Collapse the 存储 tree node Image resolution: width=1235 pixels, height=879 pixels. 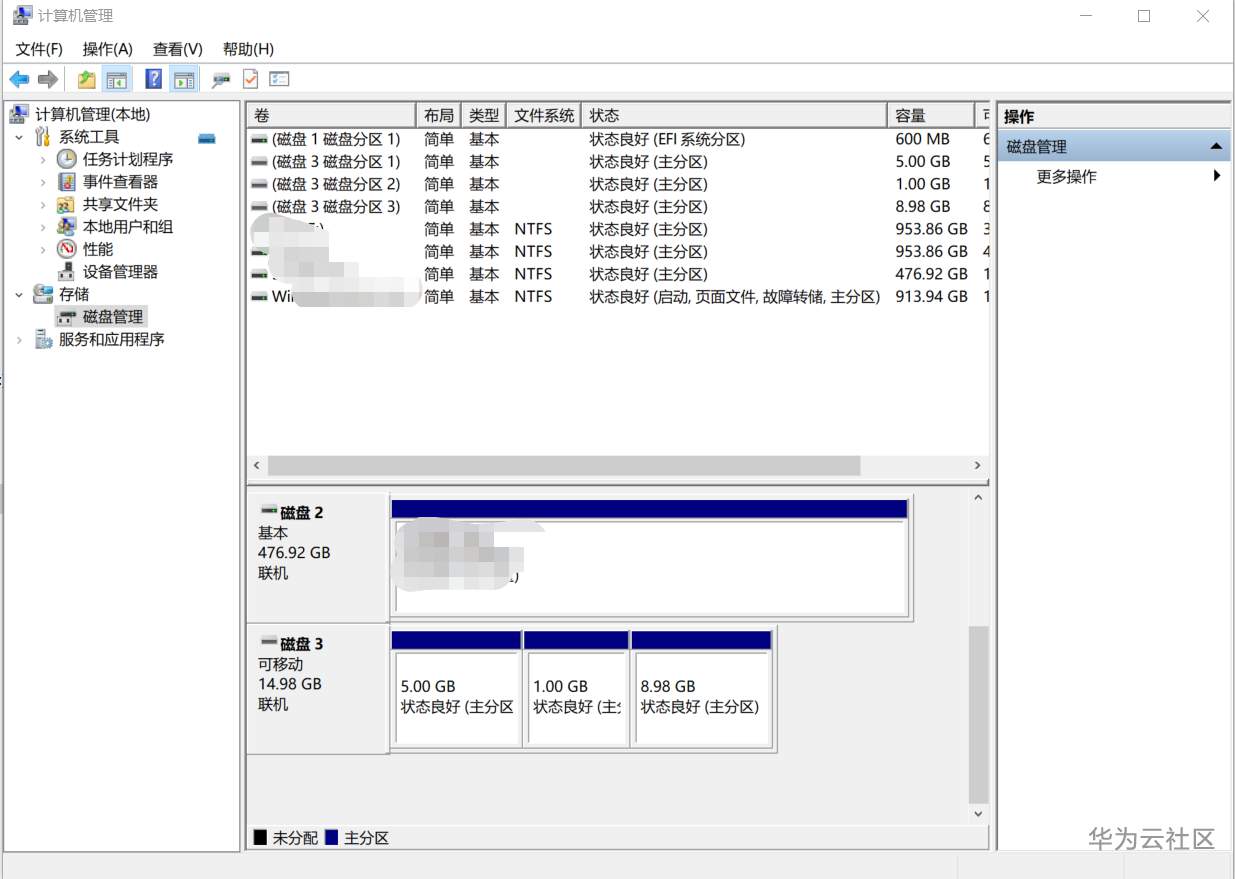[x=19, y=294]
